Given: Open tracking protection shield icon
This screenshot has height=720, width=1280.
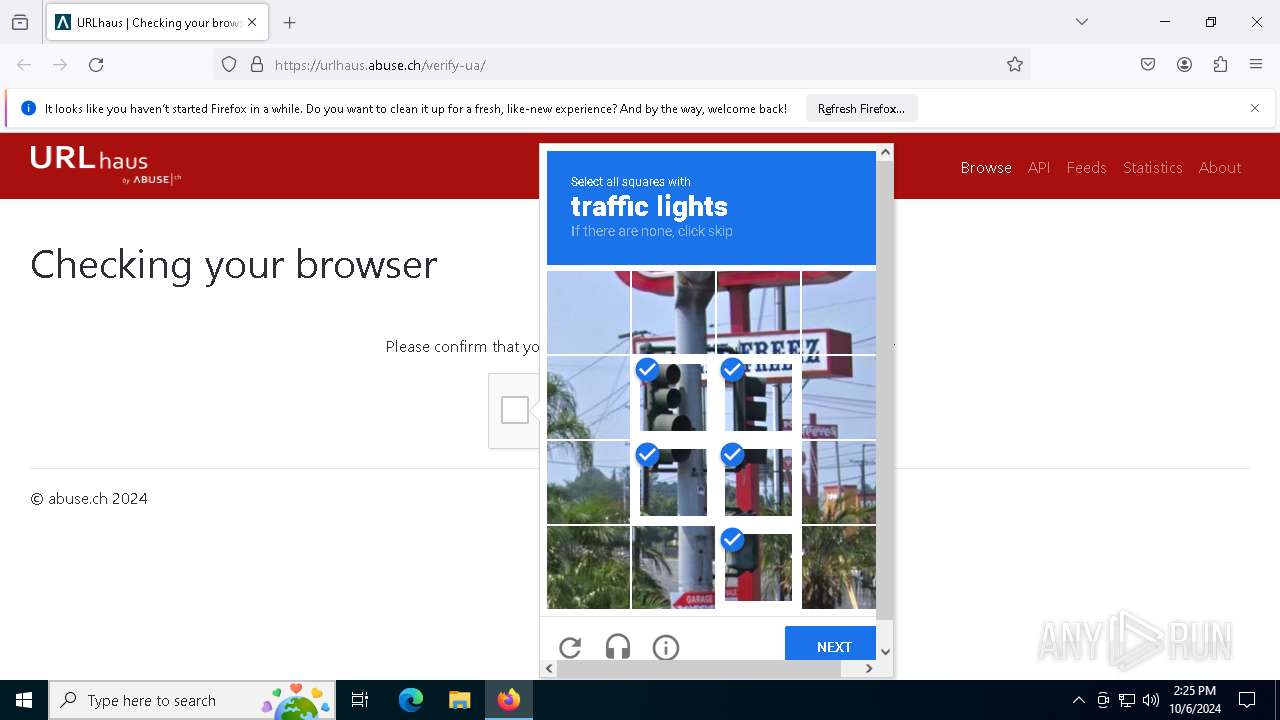Looking at the screenshot, I should (x=229, y=65).
